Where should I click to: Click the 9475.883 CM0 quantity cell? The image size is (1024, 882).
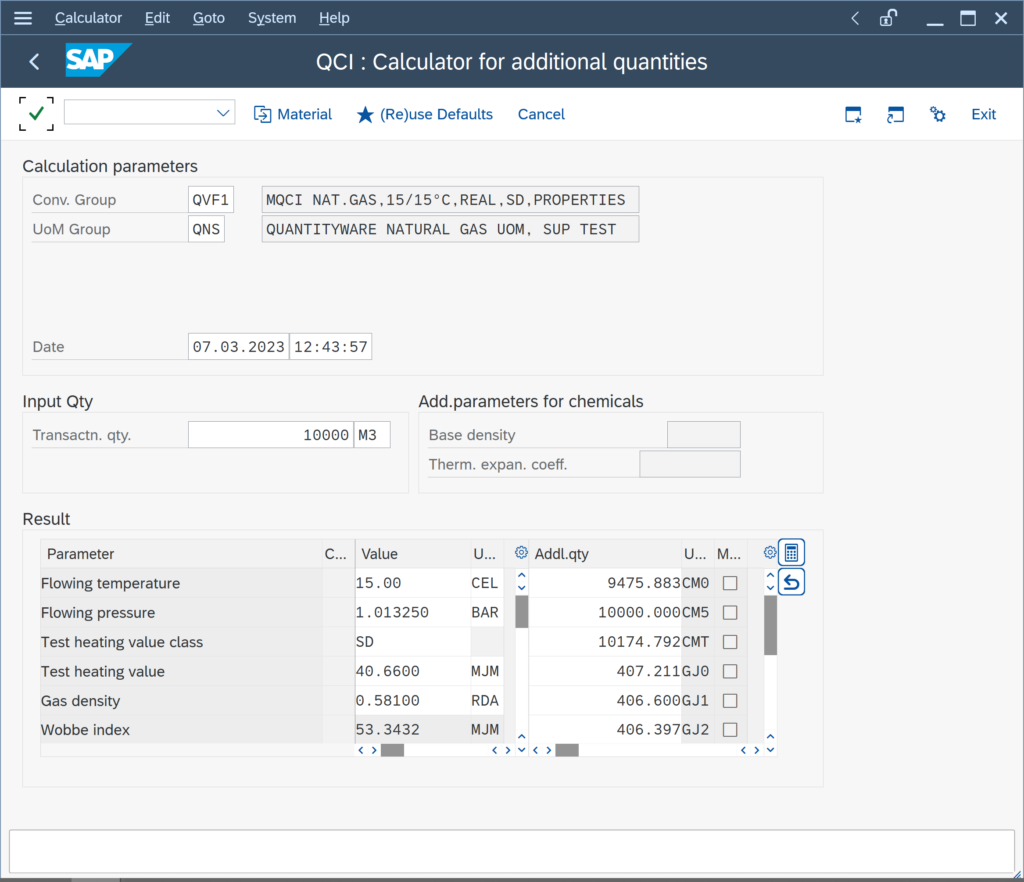click(606, 583)
